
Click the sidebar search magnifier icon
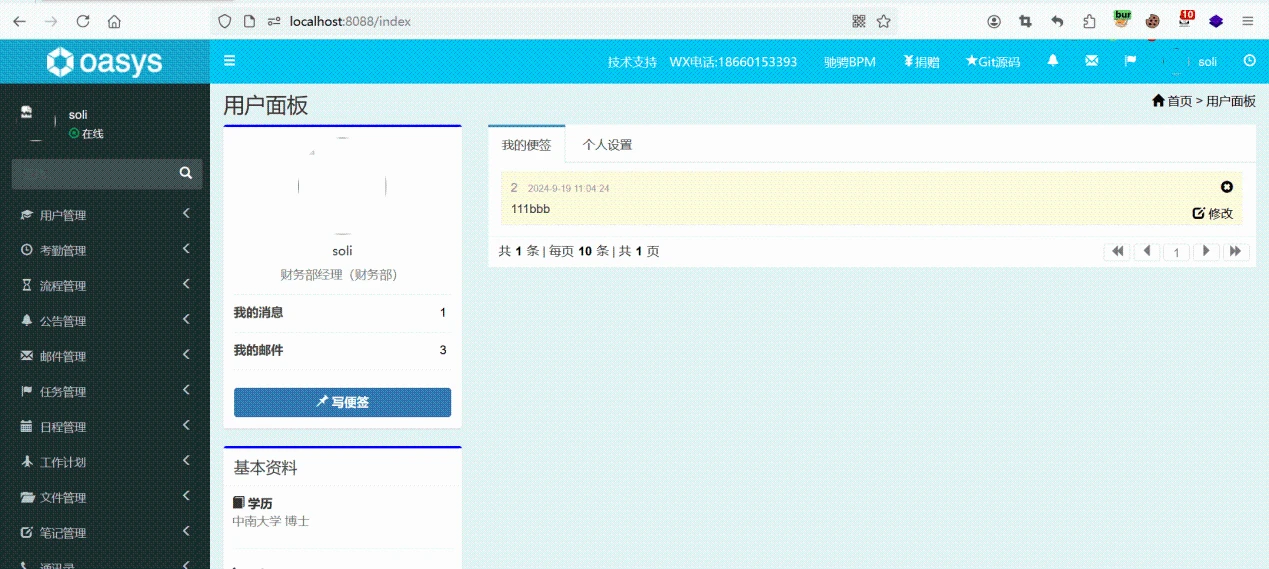point(186,174)
